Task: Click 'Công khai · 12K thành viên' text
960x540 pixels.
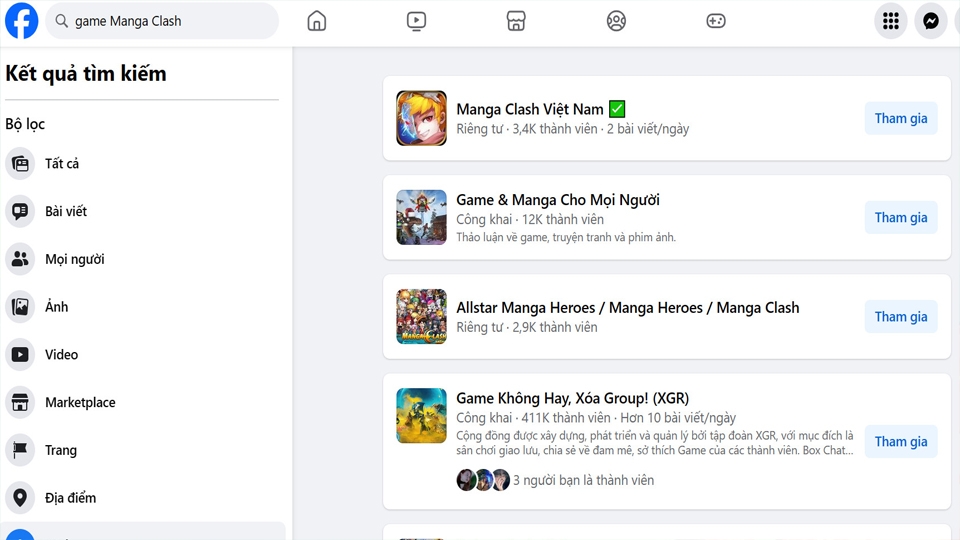Action: (x=530, y=219)
